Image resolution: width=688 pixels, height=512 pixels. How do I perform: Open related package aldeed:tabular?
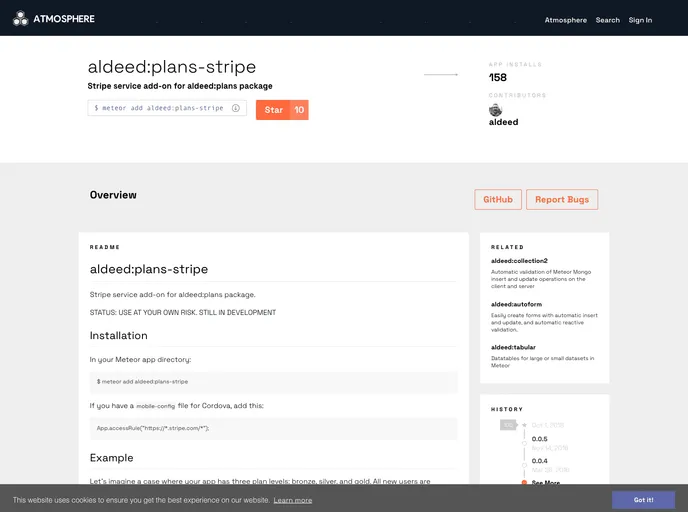(513, 347)
